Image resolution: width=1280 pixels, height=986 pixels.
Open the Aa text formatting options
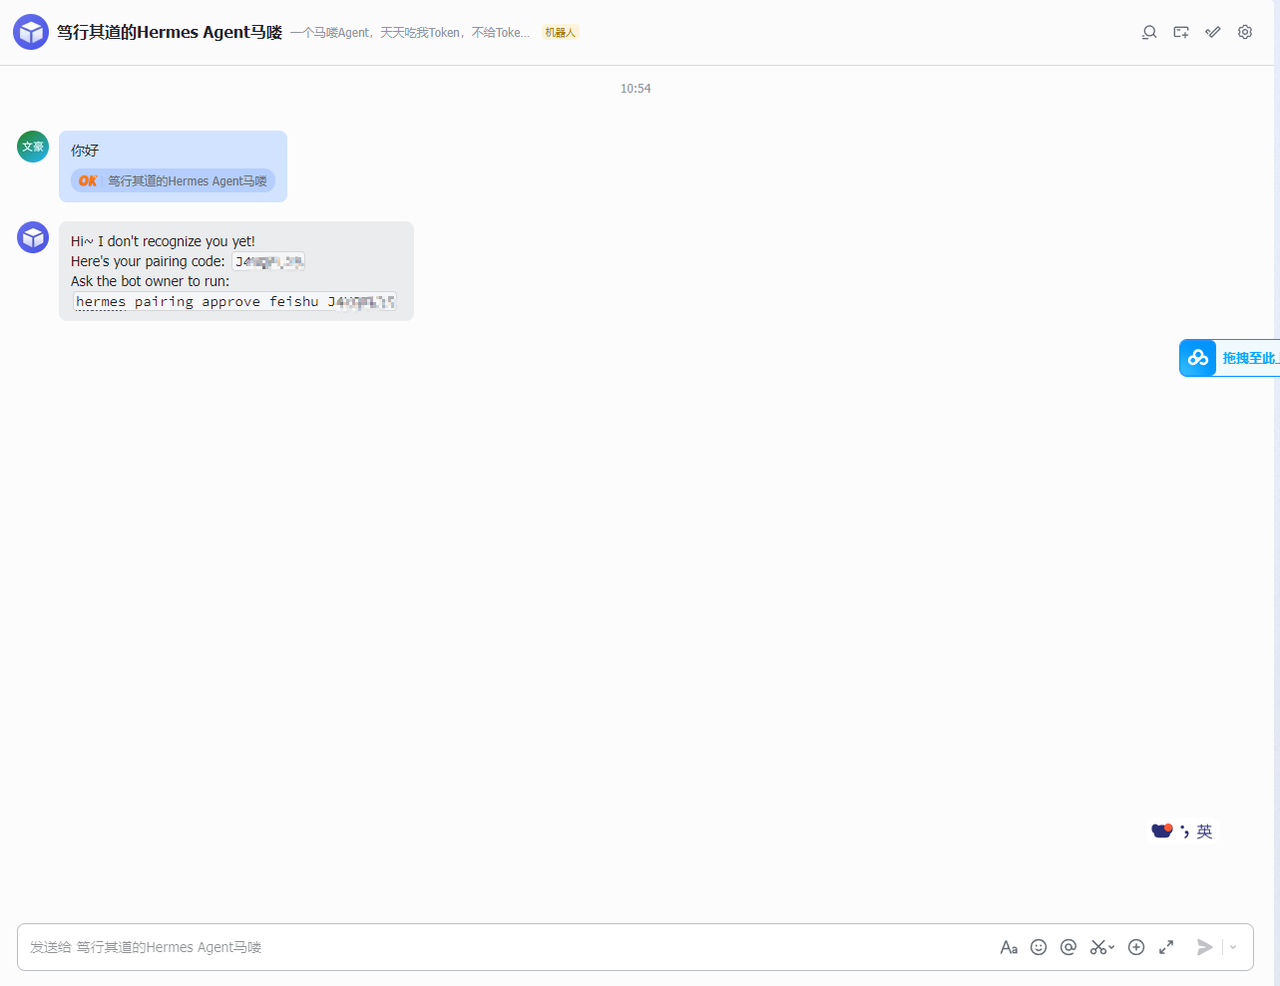[x=1009, y=947]
